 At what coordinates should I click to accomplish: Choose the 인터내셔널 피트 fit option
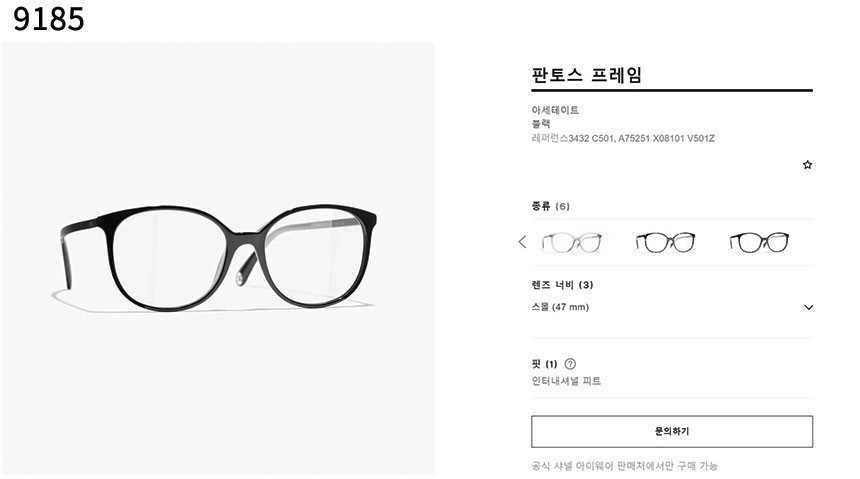[566, 381]
